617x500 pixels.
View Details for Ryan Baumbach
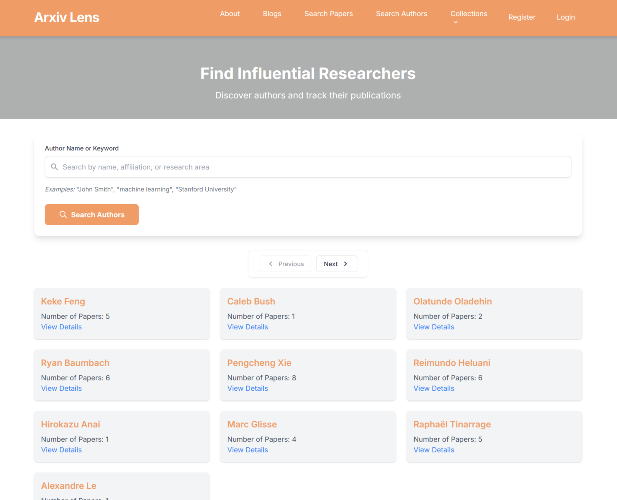[x=61, y=388]
